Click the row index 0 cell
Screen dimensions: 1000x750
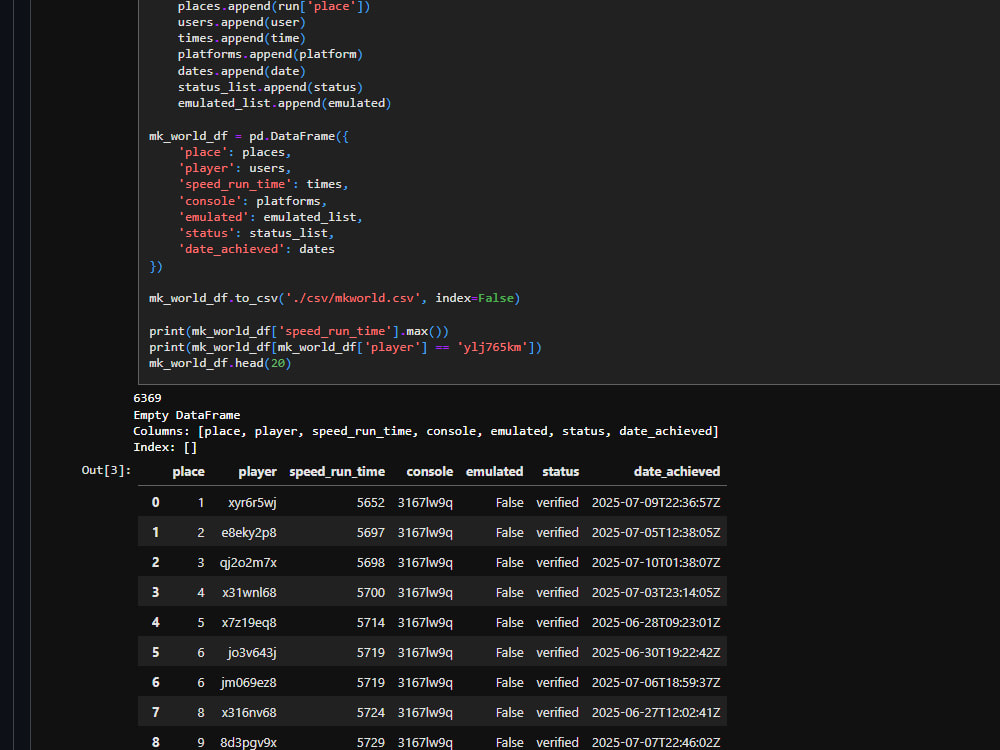156,503
